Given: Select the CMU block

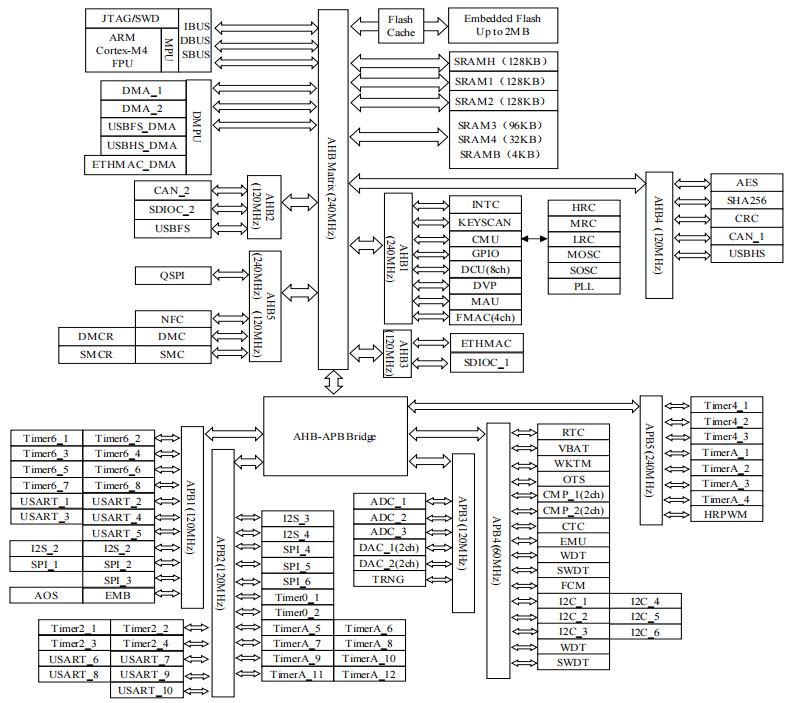Looking at the screenshot, I should click(x=485, y=239).
